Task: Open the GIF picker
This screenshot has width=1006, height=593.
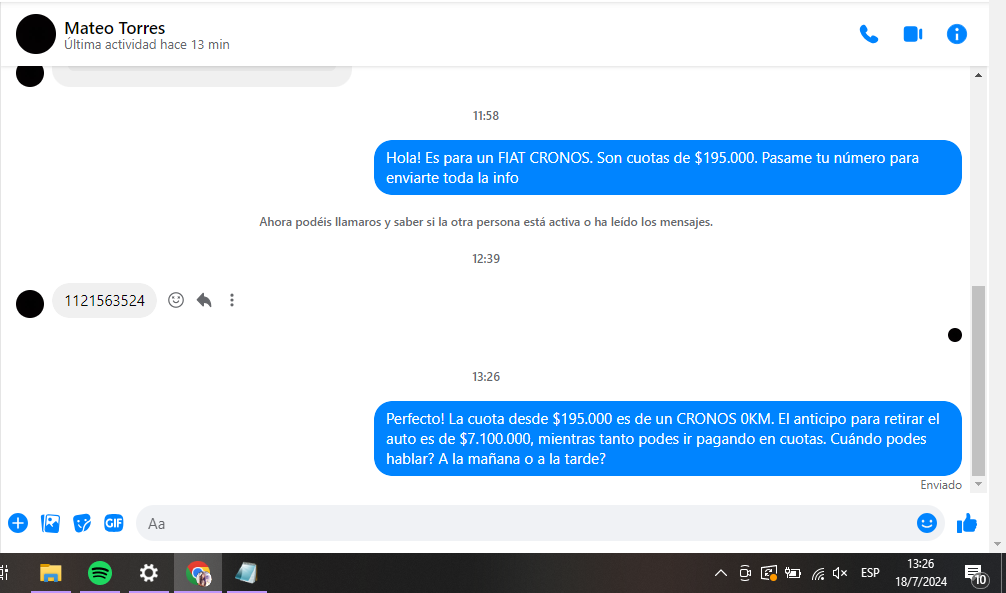Action: [114, 523]
